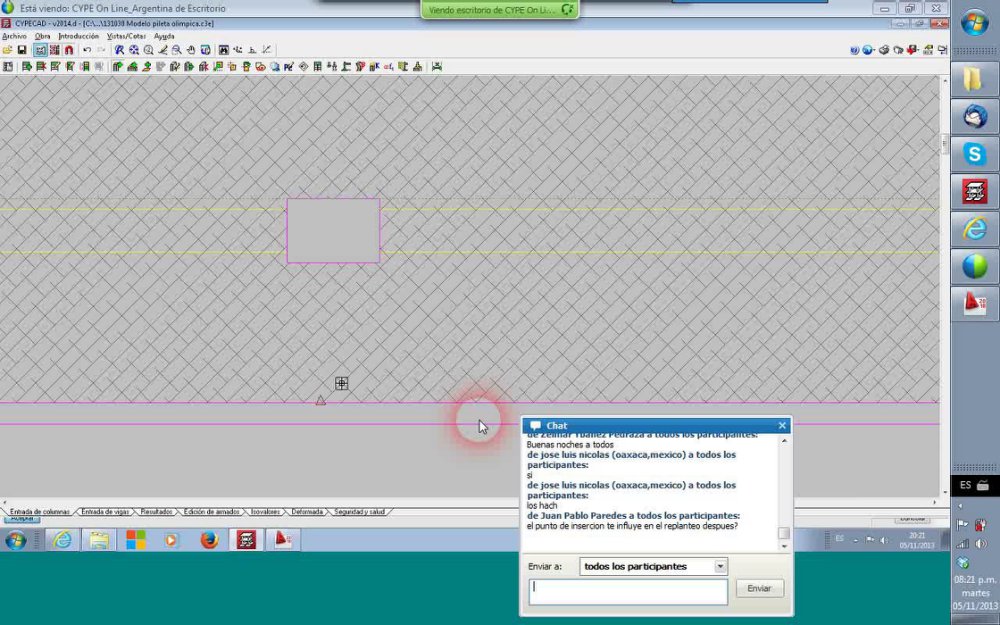Image resolution: width=1000 pixels, height=625 pixels.
Task: Click the green 'Viendo escritorio' session button
Action: click(x=499, y=10)
